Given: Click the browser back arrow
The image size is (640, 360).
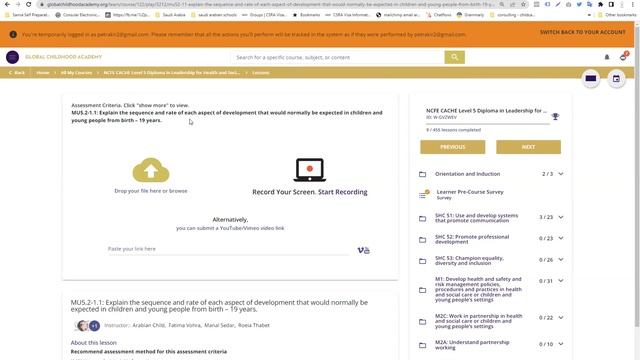Looking at the screenshot, I should (7, 4).
